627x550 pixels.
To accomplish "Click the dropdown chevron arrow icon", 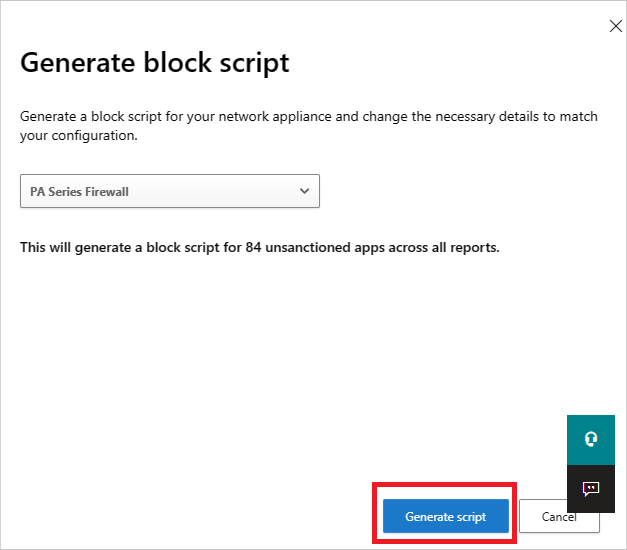I will (304, 191).
